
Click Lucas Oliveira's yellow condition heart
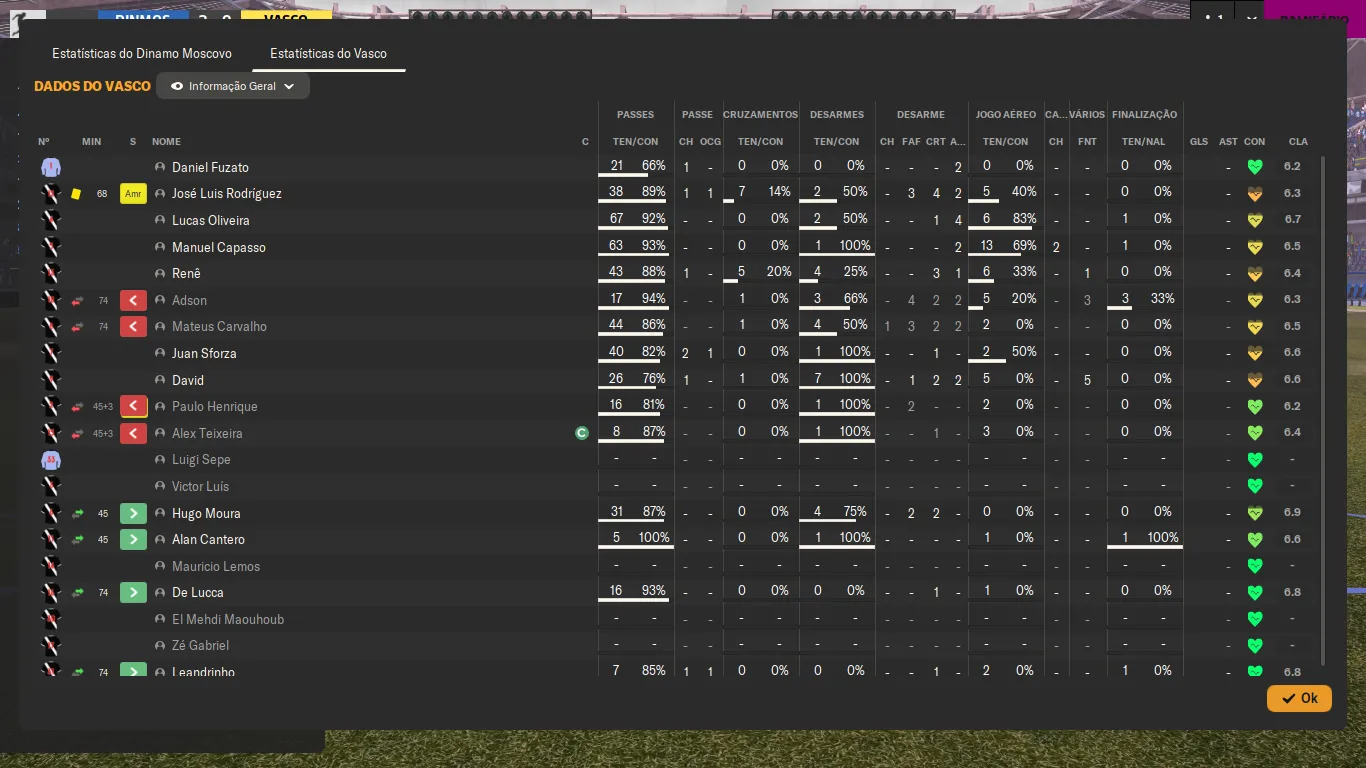(x=1255, y=220)
